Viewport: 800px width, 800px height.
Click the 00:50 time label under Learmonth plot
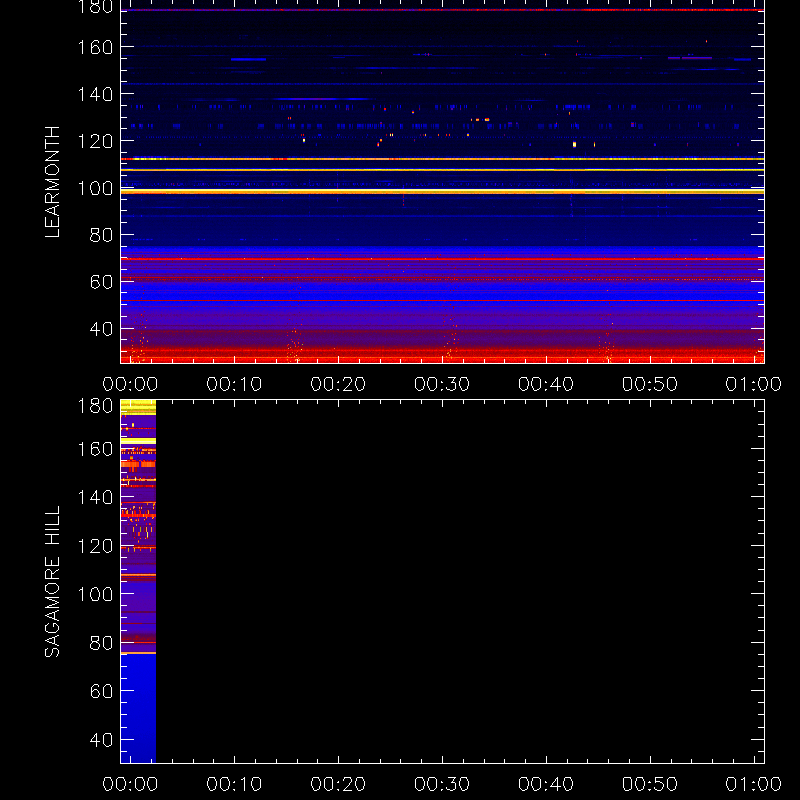[x=650, y=384]
